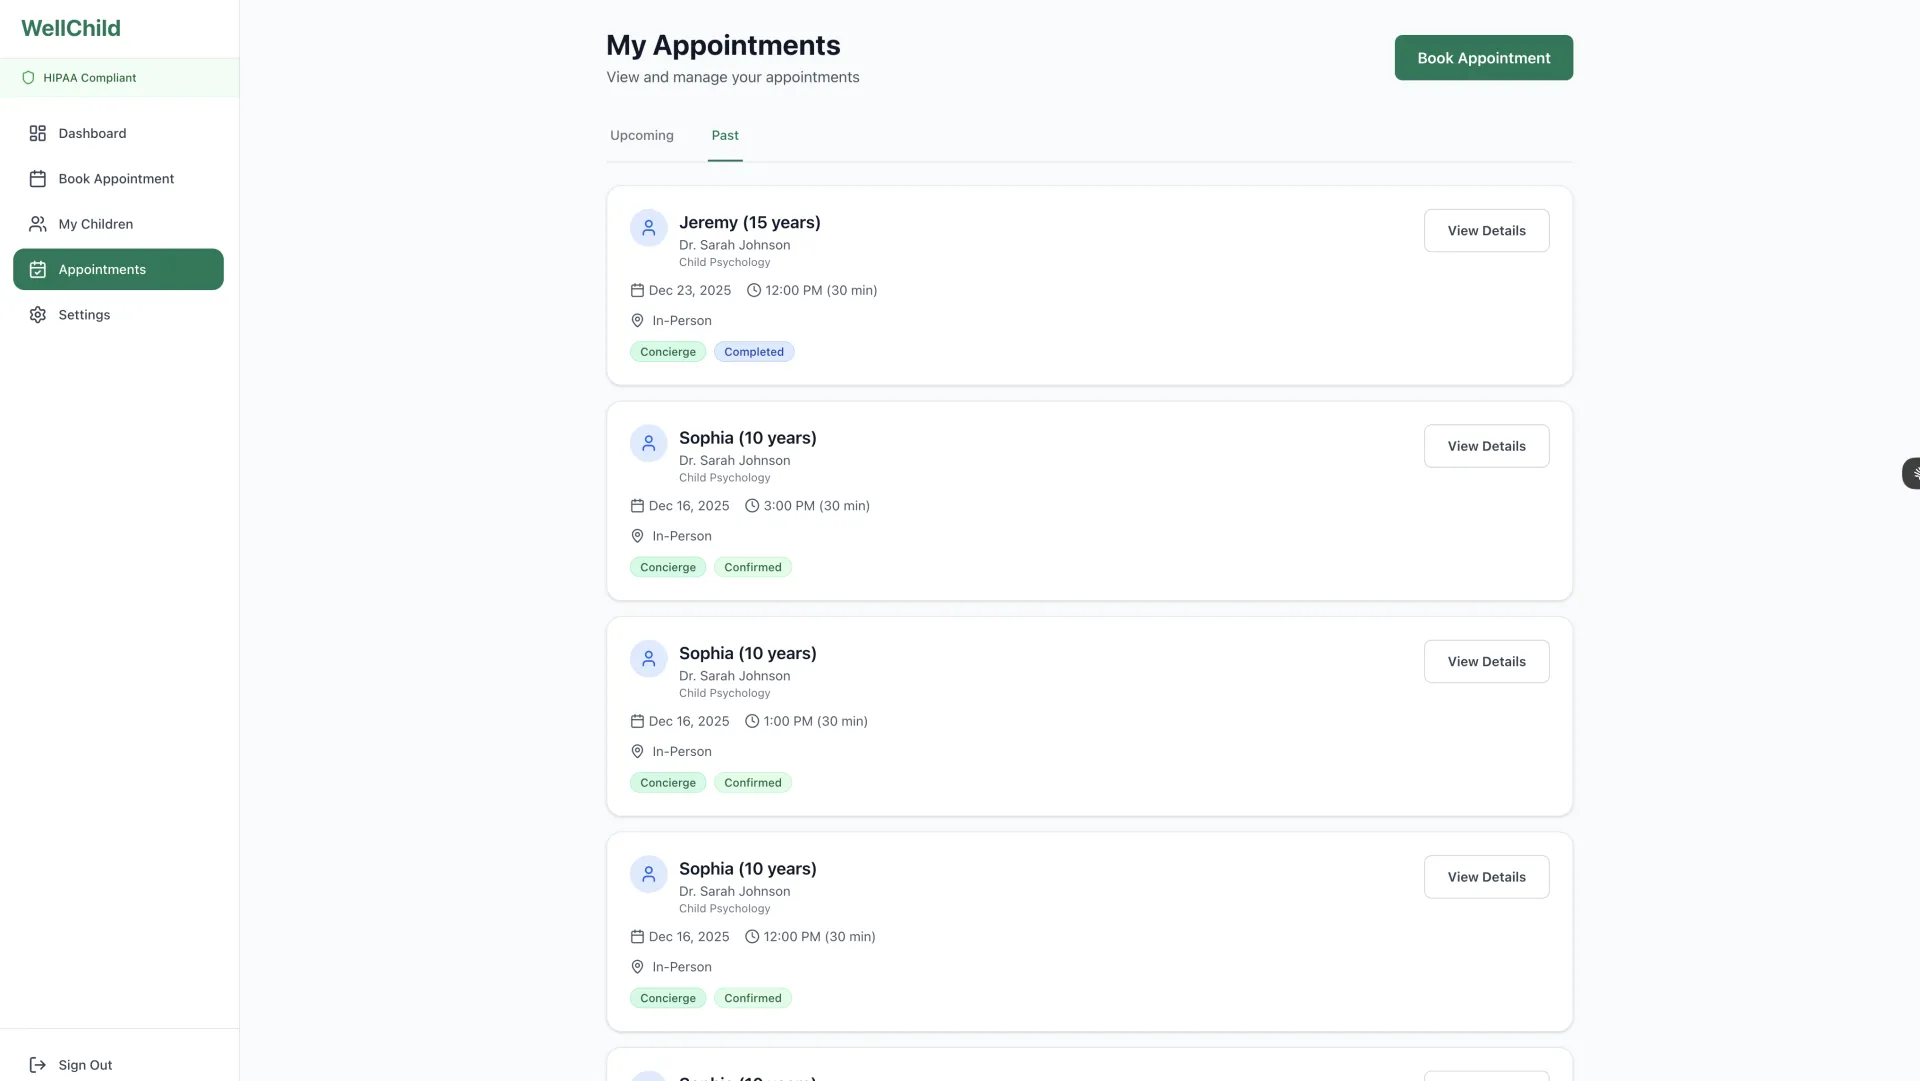Click the Sign Out arrow icon
1920x1081 pixels.
(x=38, y=1065)
